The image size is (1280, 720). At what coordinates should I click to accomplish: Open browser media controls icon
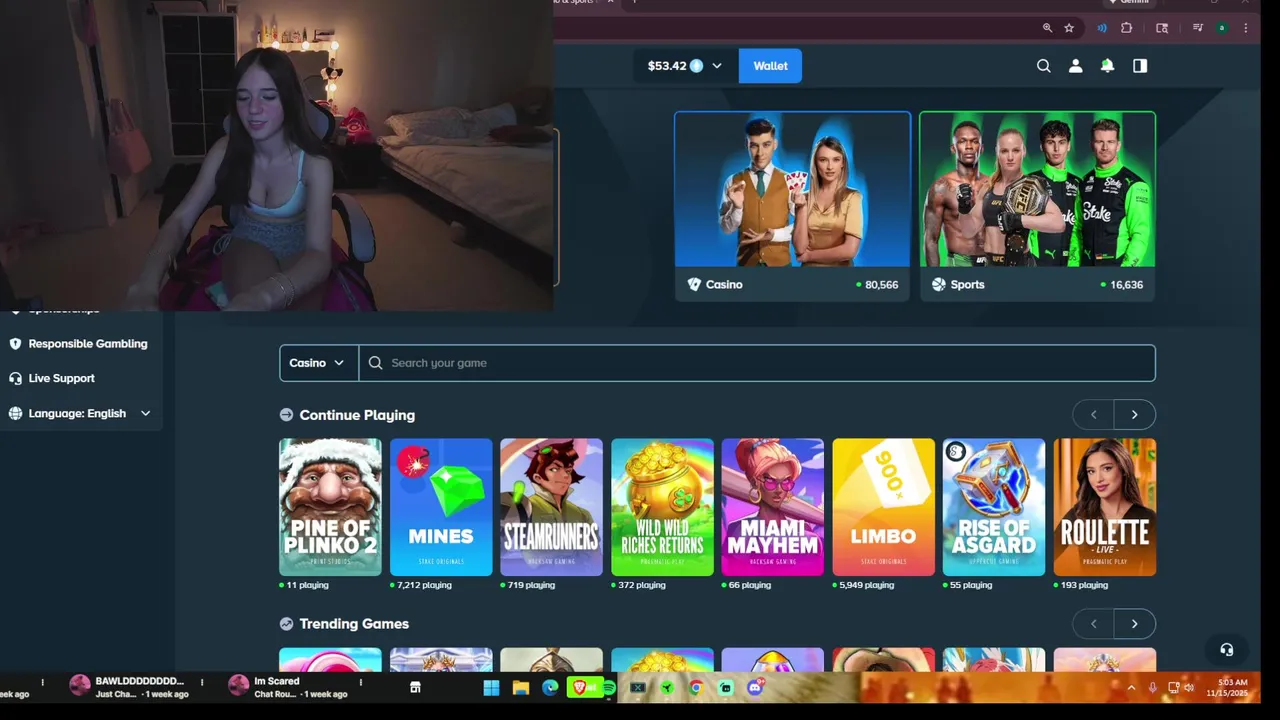coord(1197,28)
